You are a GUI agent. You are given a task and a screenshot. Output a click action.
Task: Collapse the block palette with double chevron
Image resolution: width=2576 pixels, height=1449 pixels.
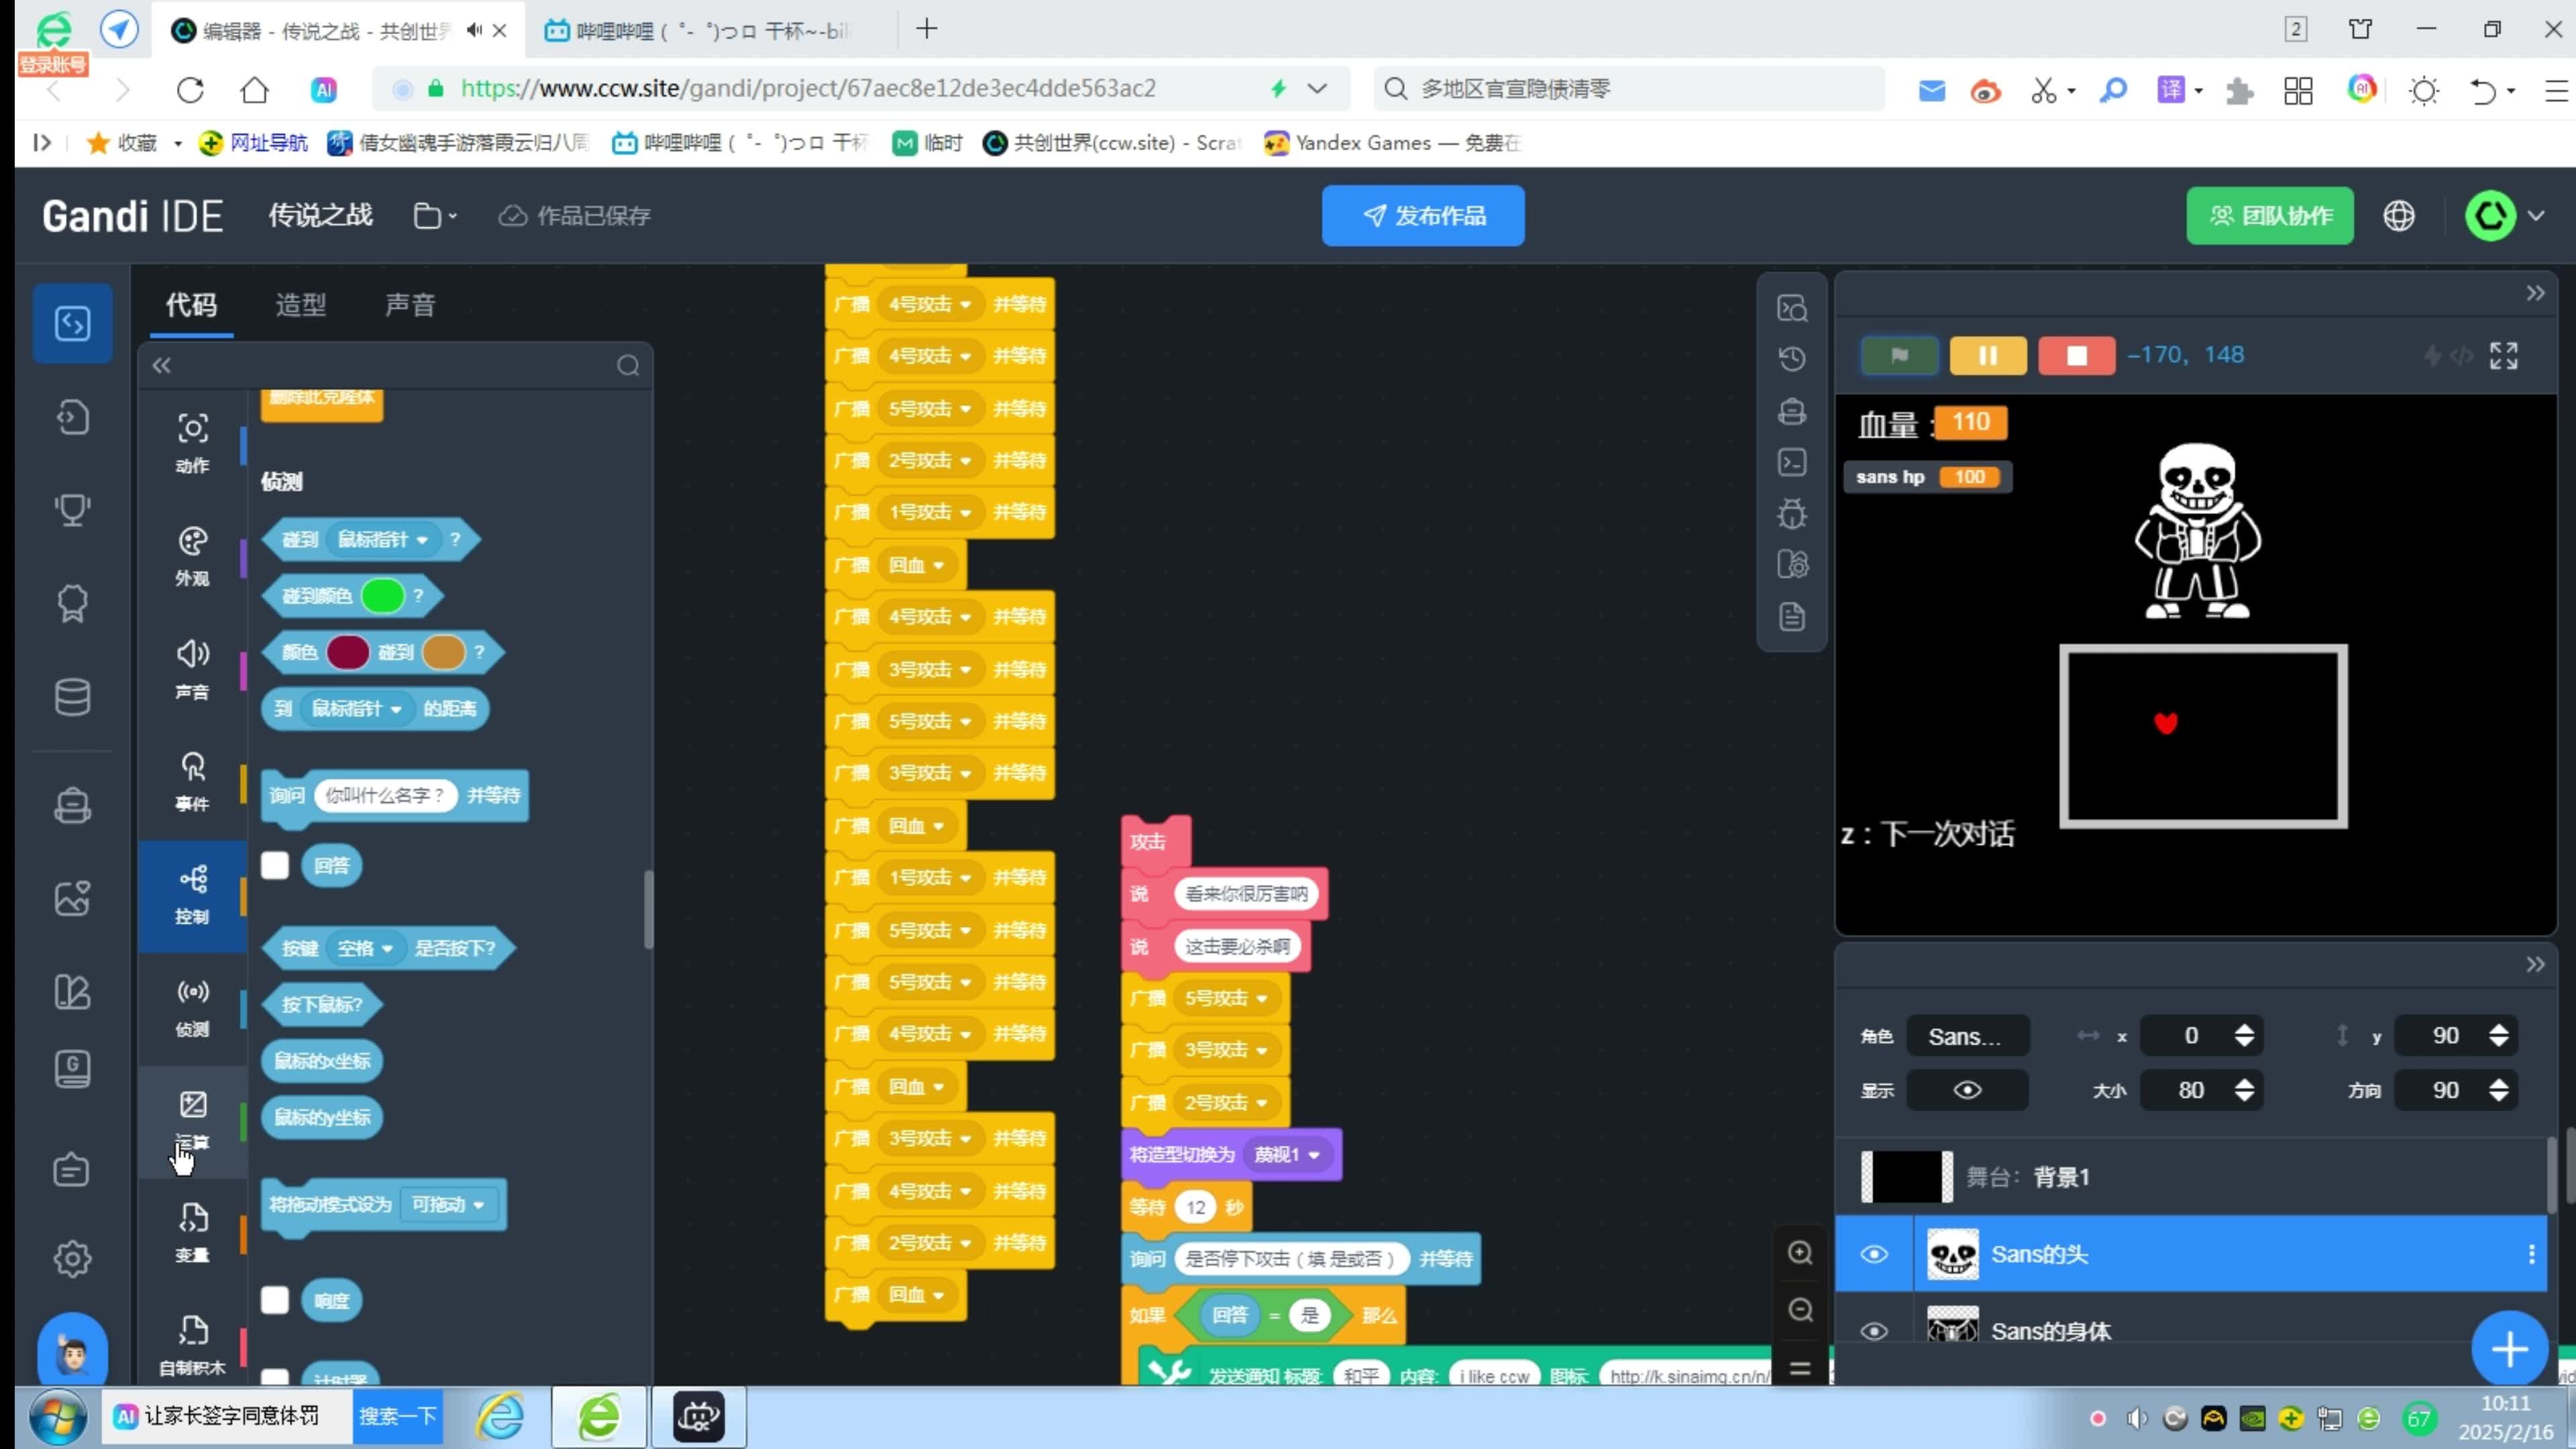(x=162, y=366)
